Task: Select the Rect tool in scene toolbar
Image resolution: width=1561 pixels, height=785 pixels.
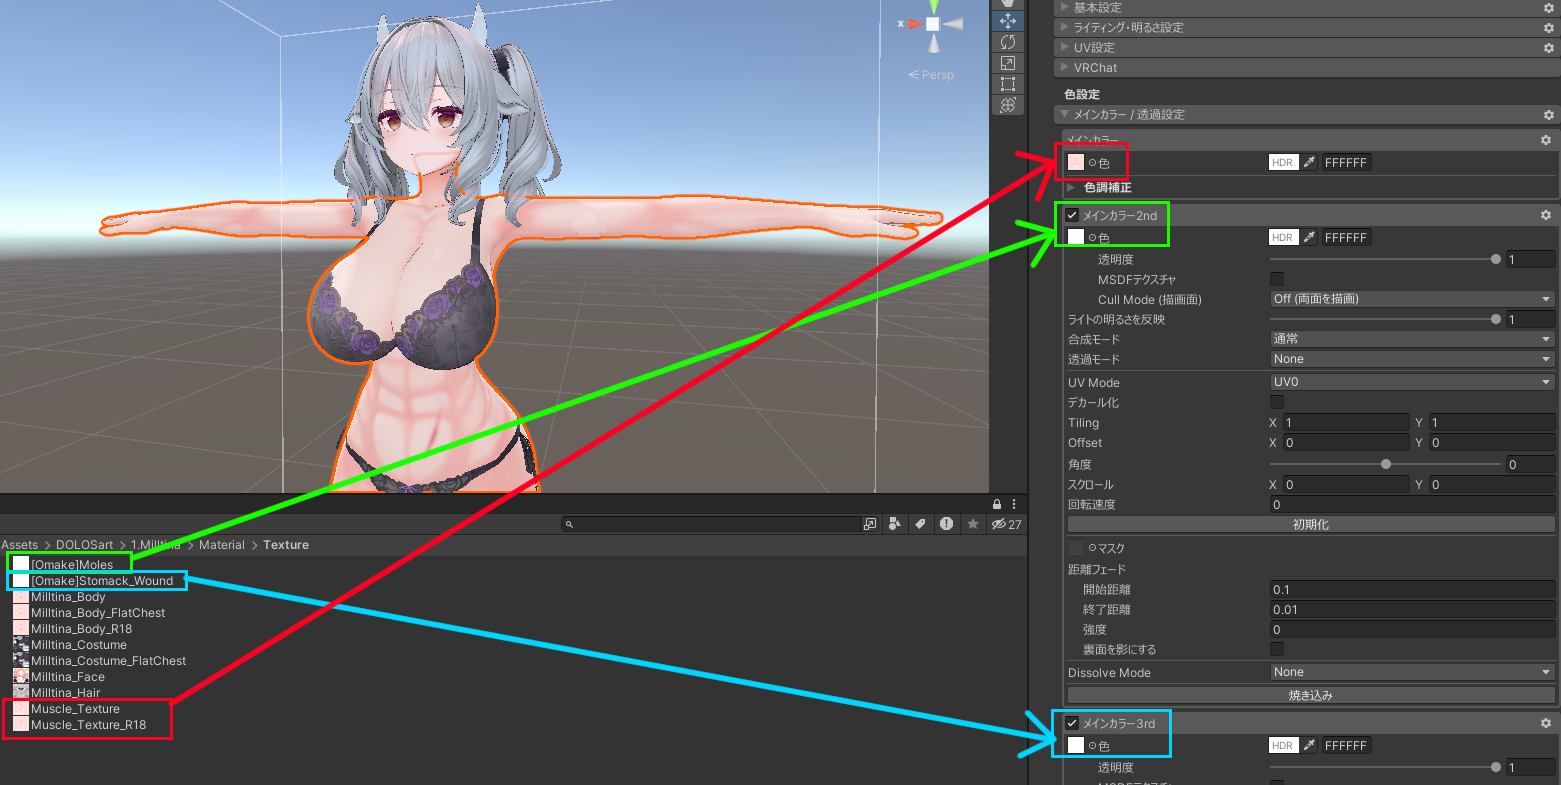Action: pos(1007,84)
